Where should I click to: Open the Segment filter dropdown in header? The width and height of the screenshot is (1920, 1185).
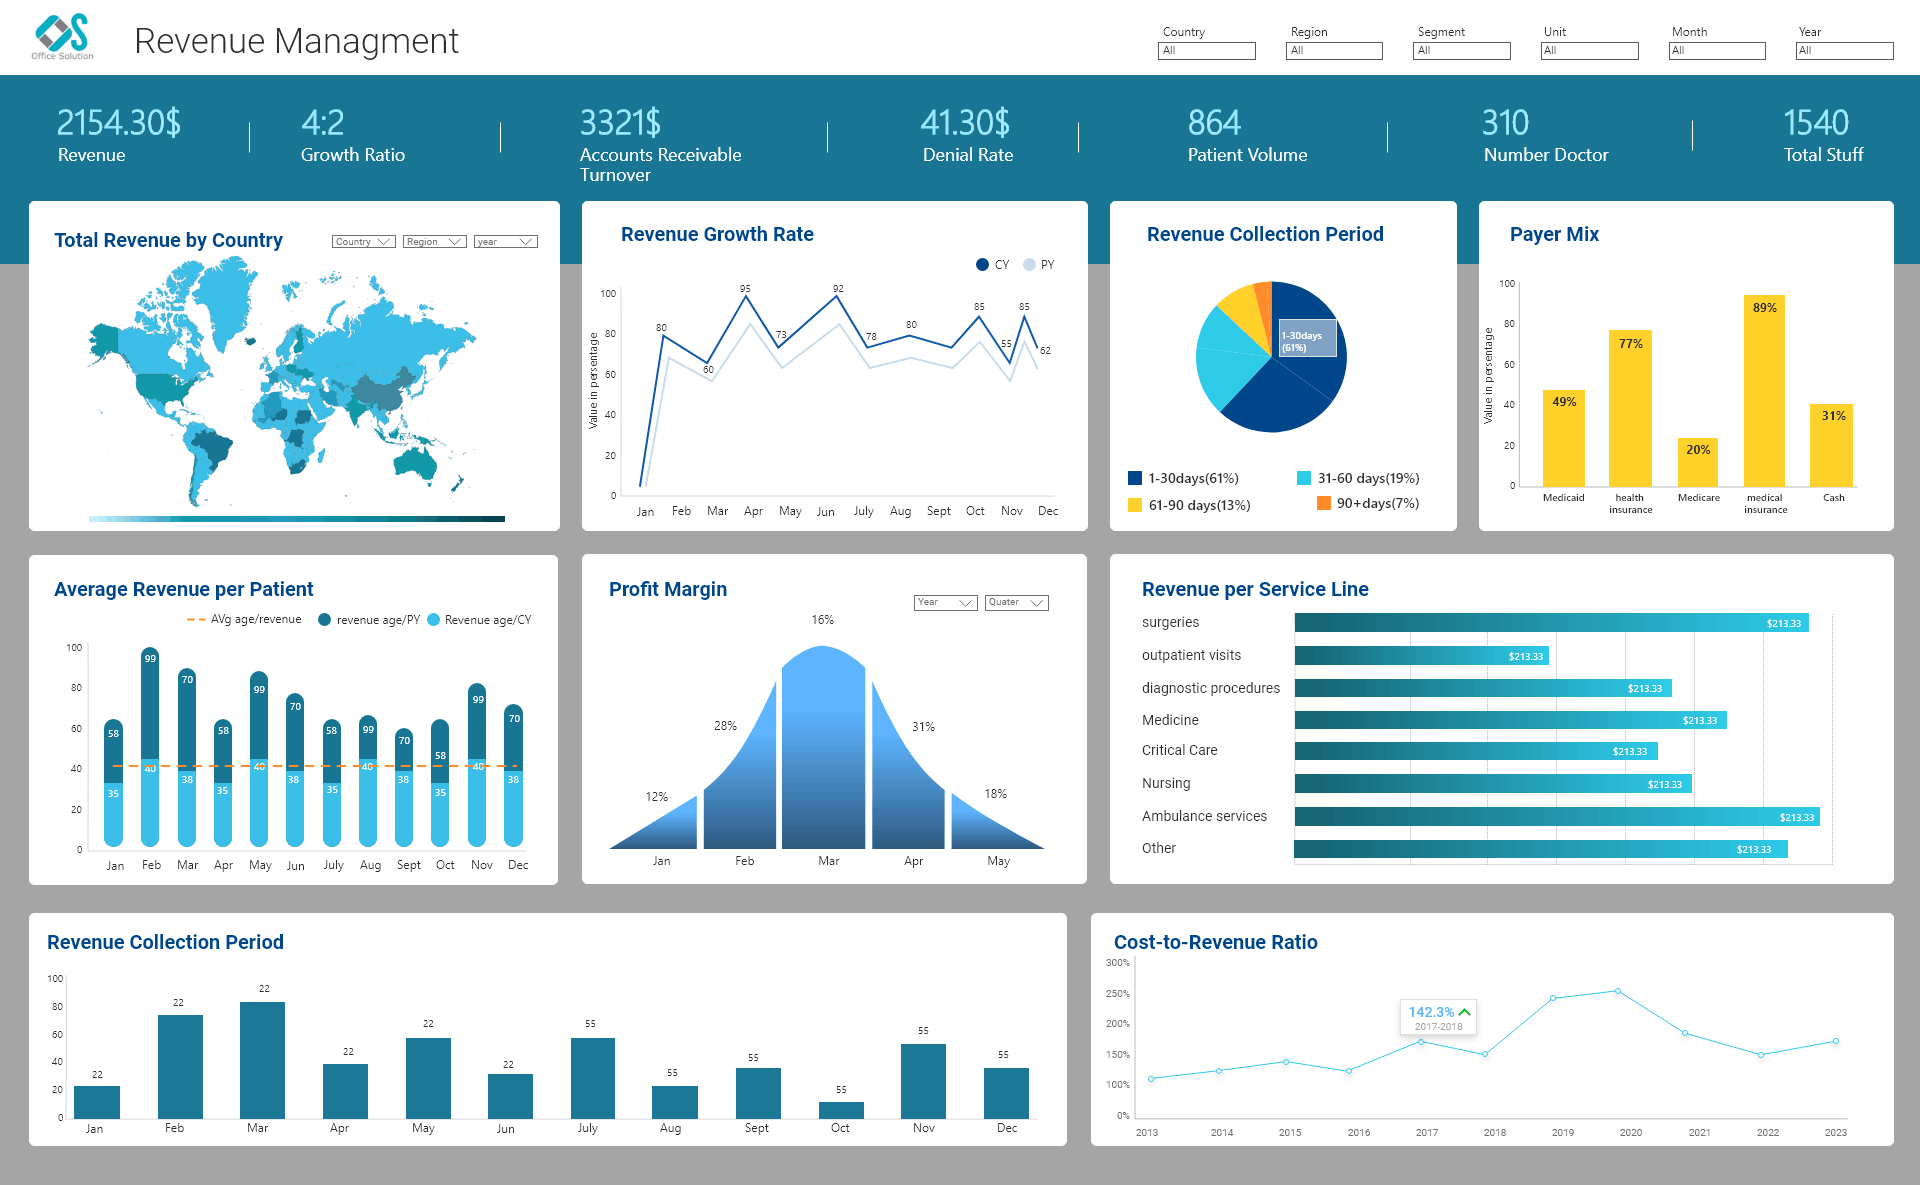(x=1461, y=51)
